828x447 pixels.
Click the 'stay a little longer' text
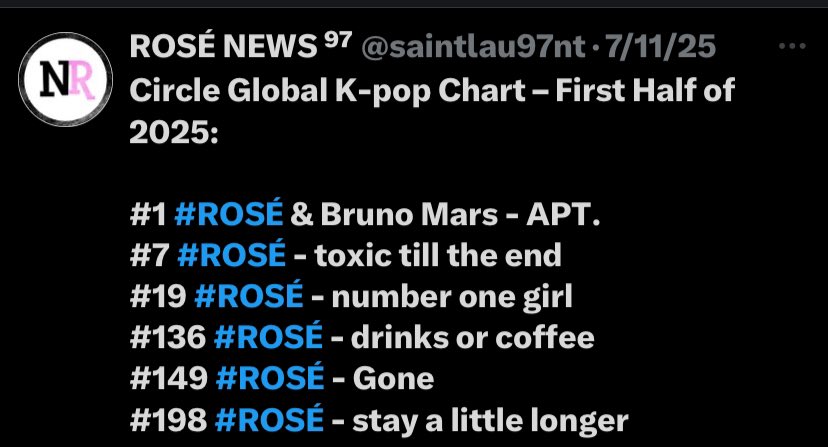pyautogui.click(x=491, y=421)
